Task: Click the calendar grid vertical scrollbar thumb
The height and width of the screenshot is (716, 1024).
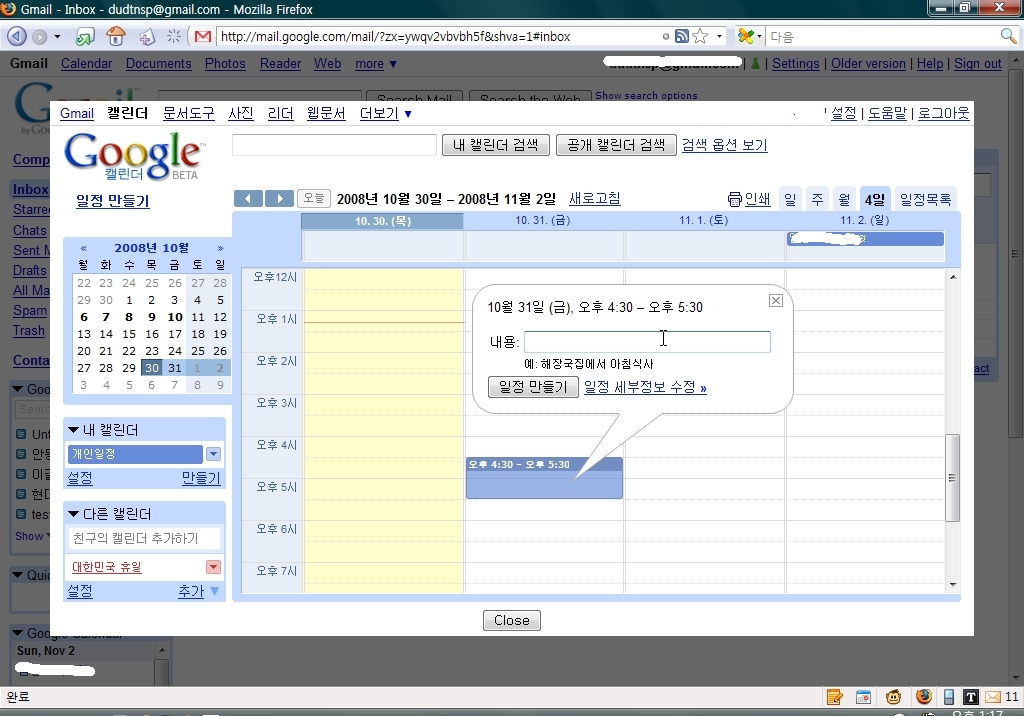Action: click(x=952, y=478)
